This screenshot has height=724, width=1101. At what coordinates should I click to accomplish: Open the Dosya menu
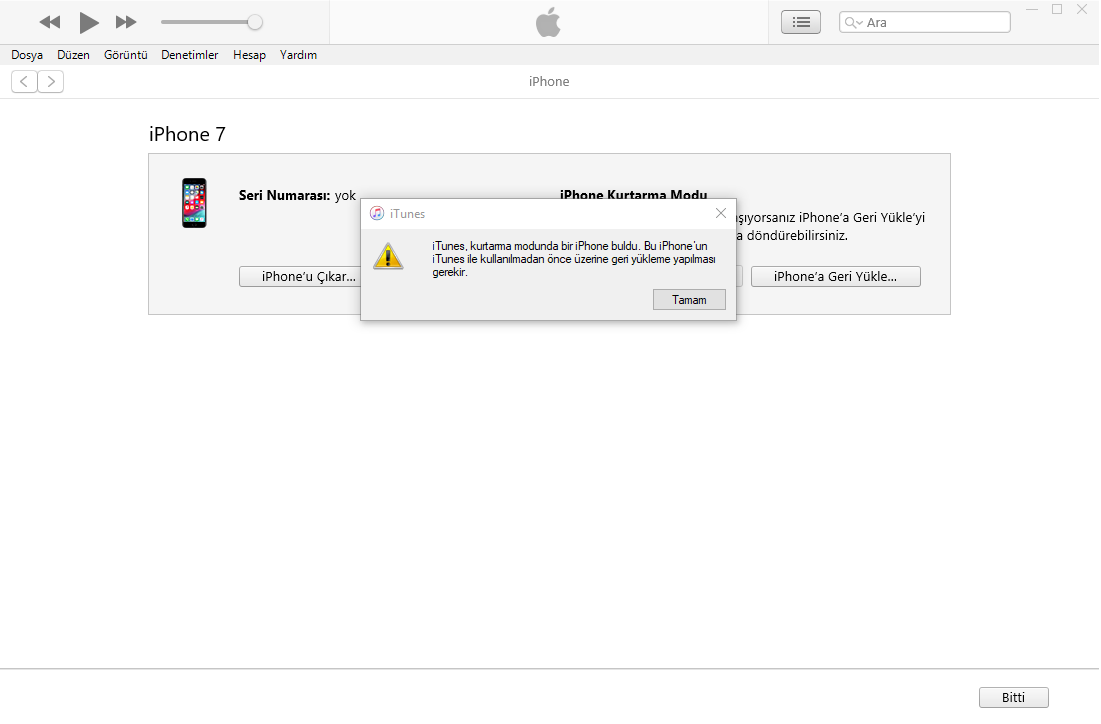[x=27, y=55]
